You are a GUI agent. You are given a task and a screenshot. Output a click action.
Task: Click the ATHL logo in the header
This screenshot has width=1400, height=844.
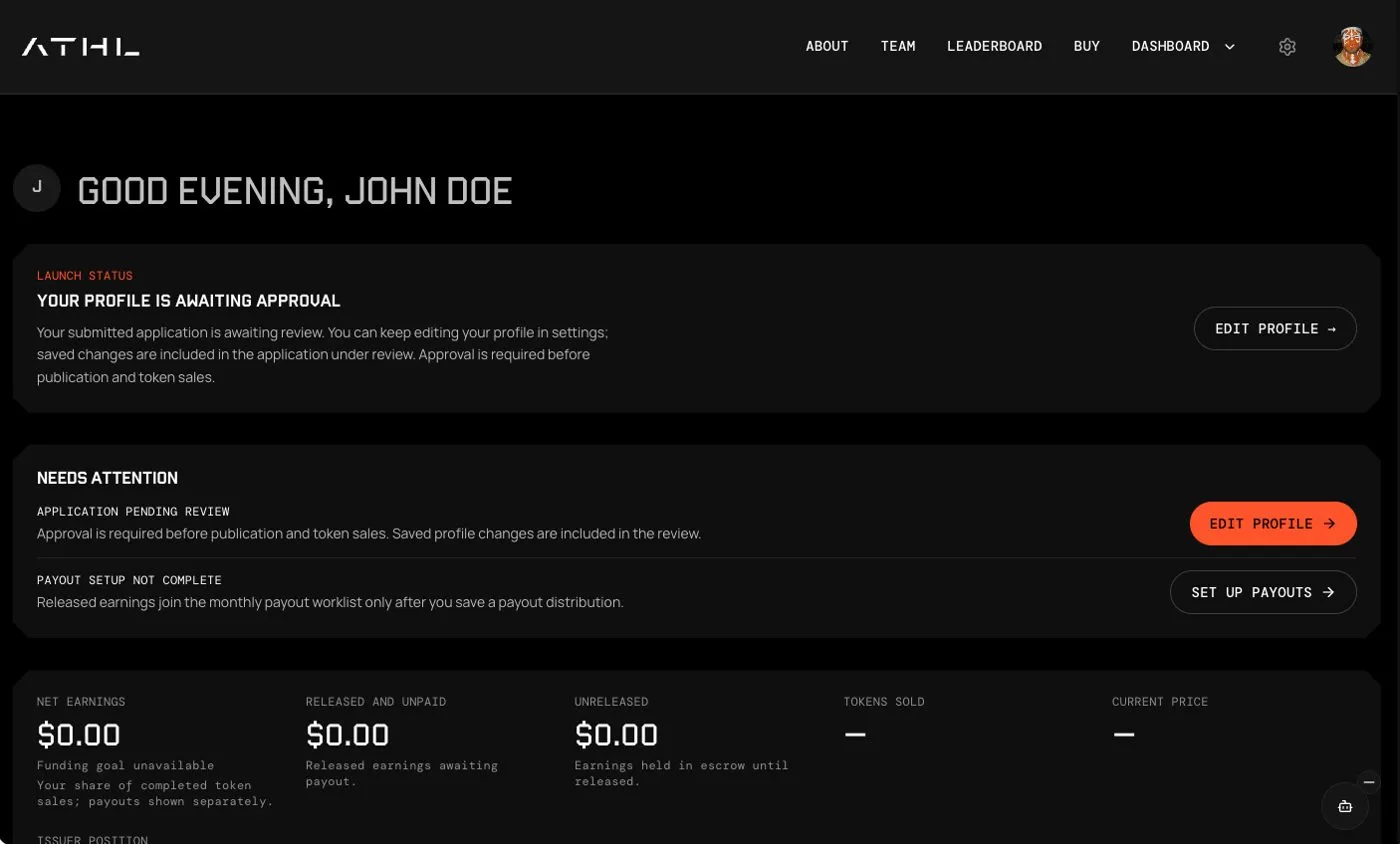pyautogui.click(x=80, y=47)
